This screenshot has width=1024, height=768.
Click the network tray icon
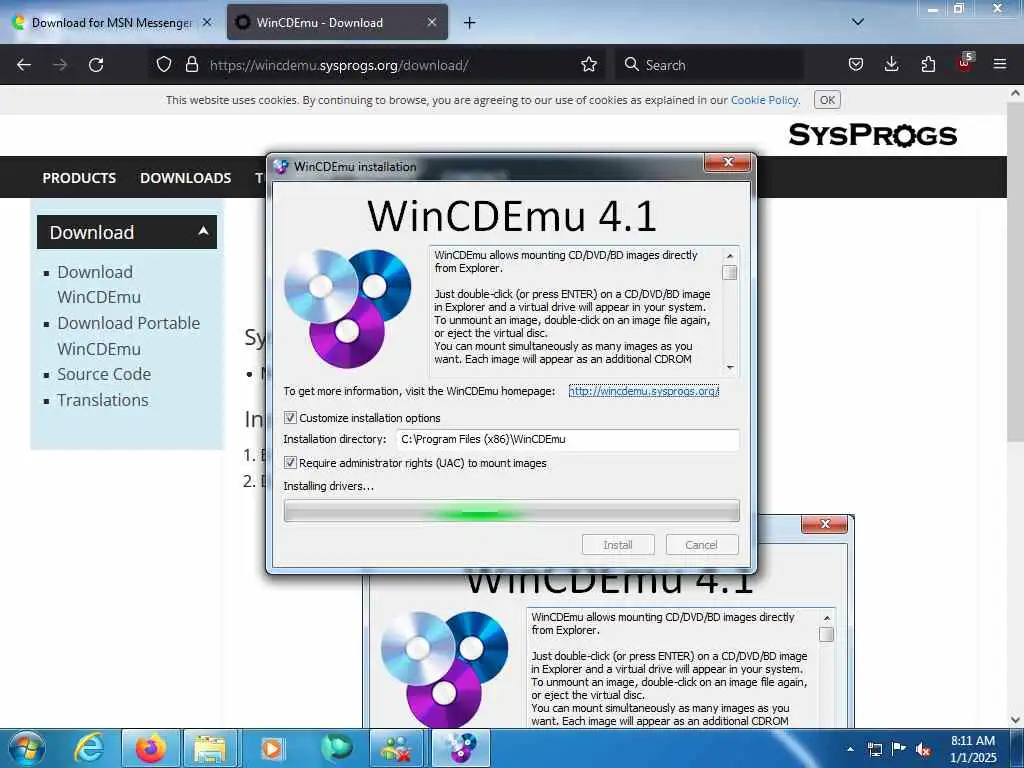pos(874,750)
